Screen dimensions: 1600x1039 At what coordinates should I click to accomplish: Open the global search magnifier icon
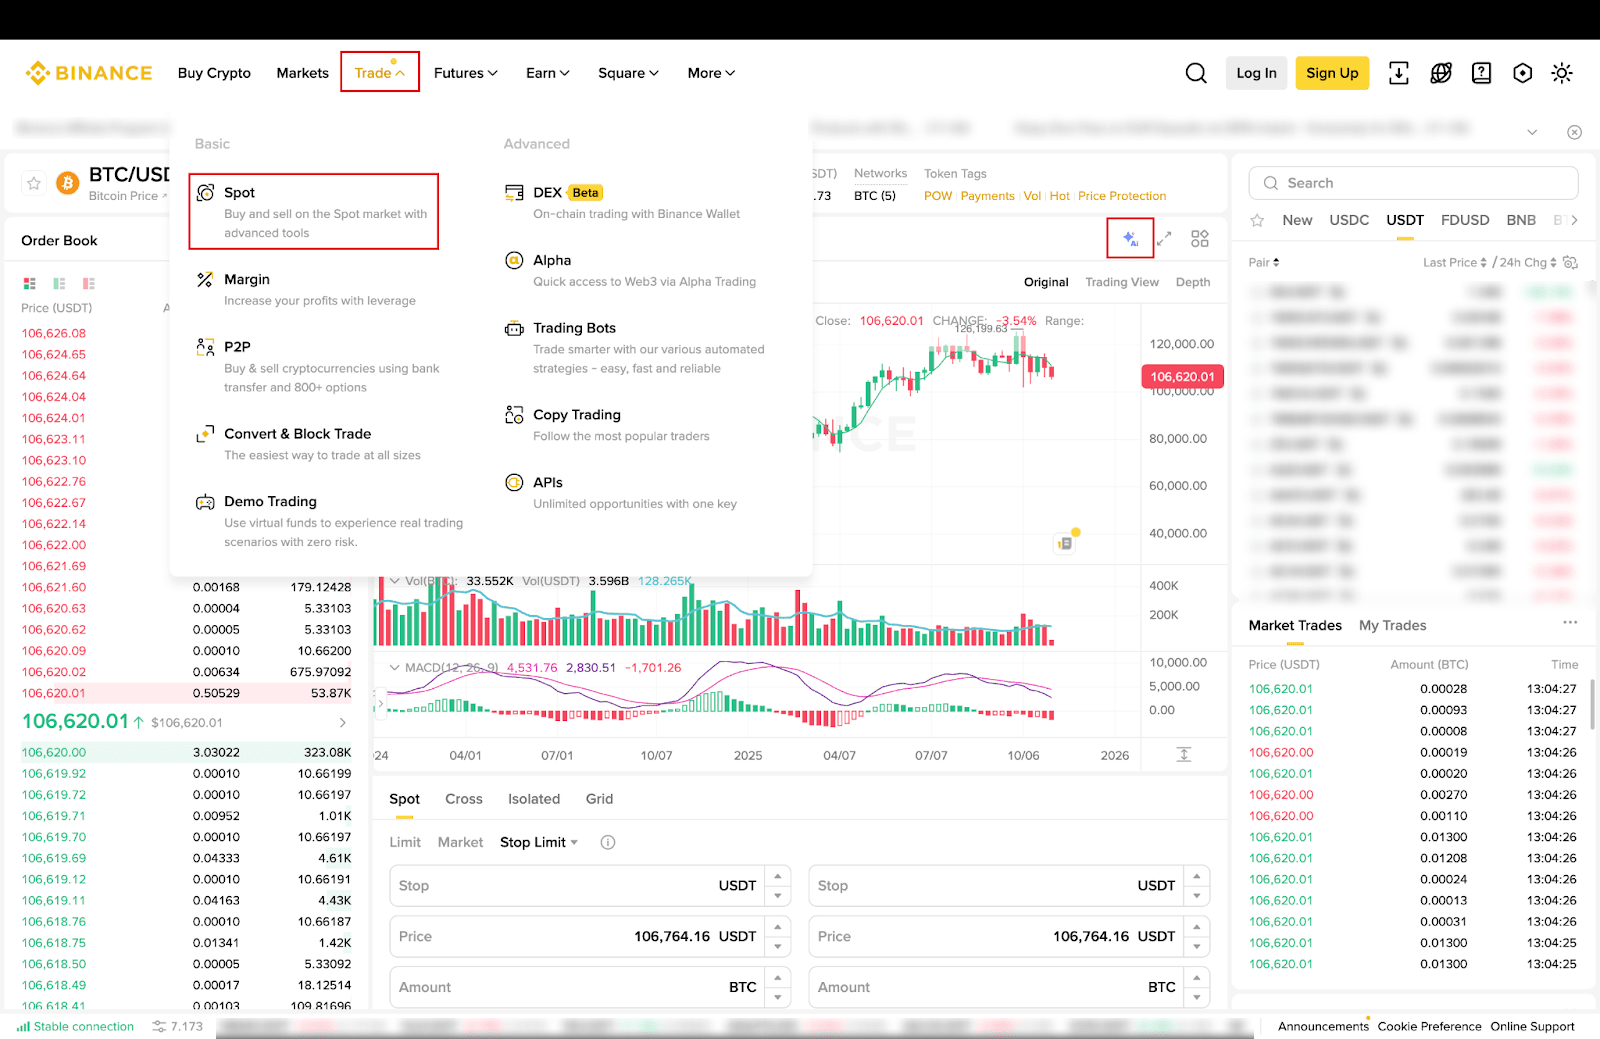pos(1196,72)
